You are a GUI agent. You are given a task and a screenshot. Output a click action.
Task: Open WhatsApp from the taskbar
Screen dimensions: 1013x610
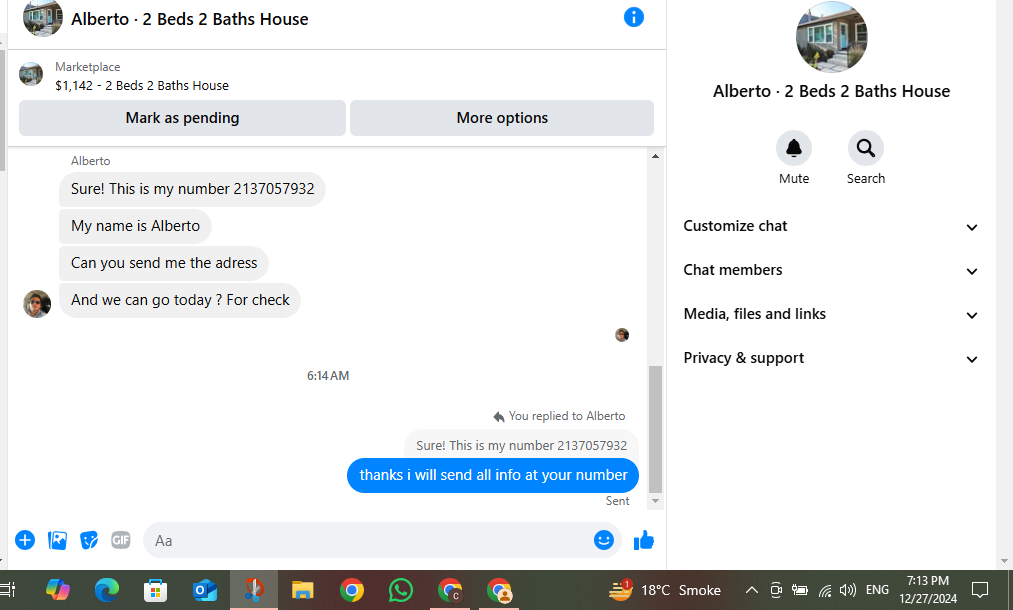(x=401, y=590)
